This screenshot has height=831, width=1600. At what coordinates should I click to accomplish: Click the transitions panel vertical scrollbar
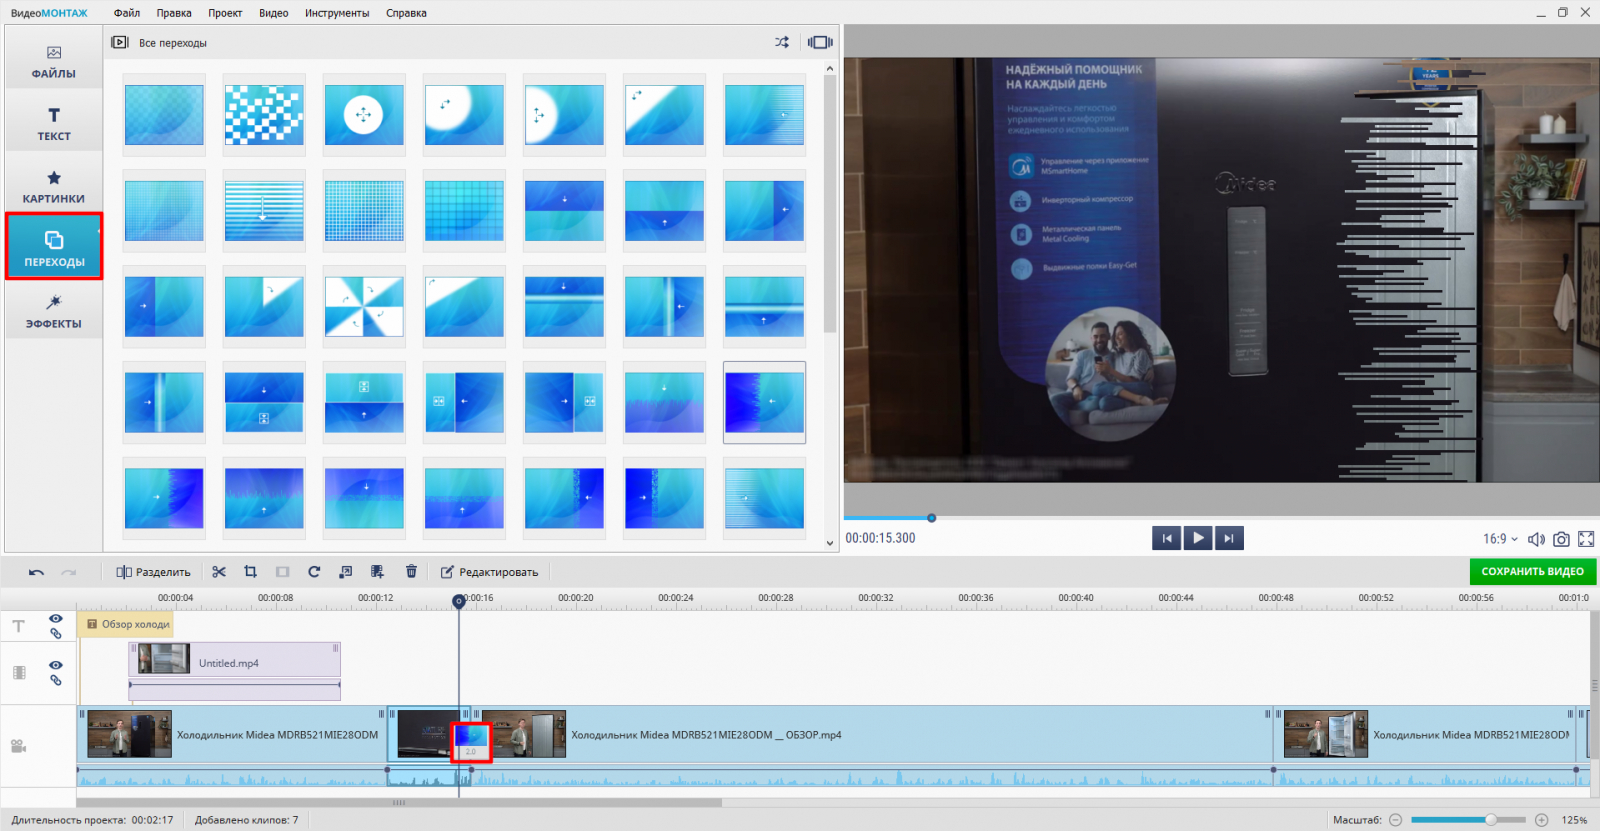830,205
